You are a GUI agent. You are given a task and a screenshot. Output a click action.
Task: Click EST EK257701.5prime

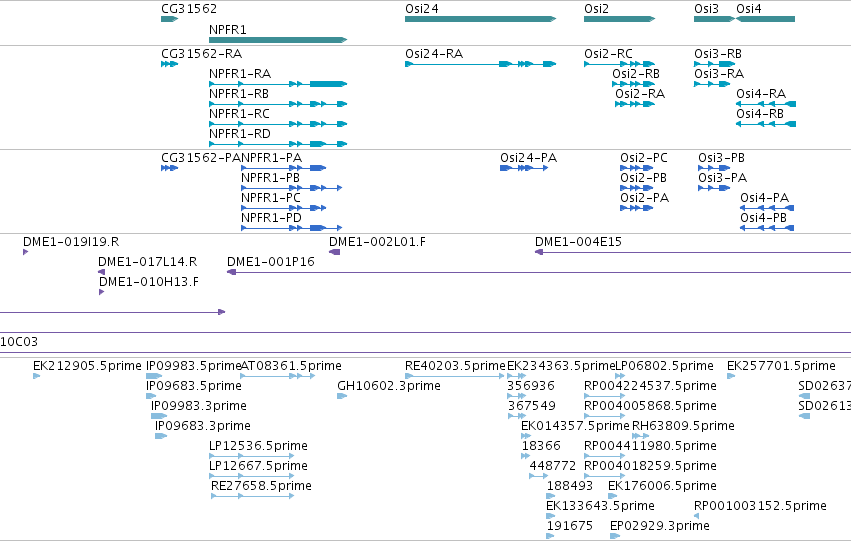pyautogui.click(x=731, y=376)
